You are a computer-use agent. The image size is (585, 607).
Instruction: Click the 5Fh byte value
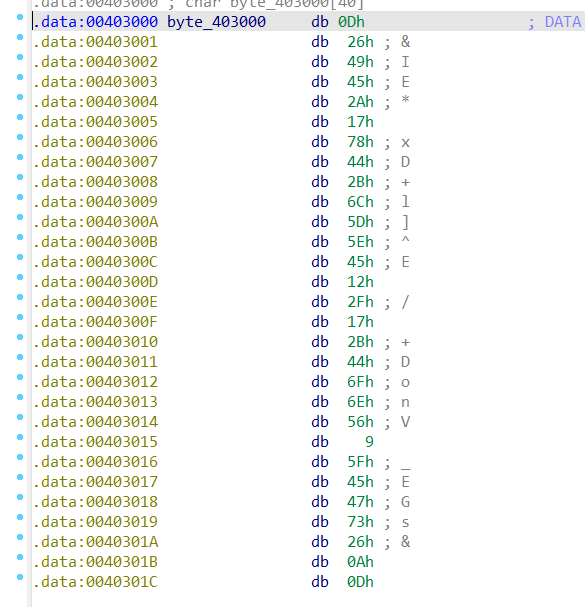(x=360, y=462)
